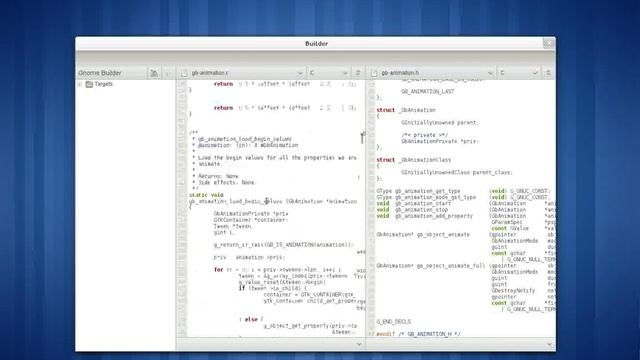Viewport: 640px width, 360px height.
Task: Click 'G_END_DECLS' in the right editor
Action: click(393, 322)
